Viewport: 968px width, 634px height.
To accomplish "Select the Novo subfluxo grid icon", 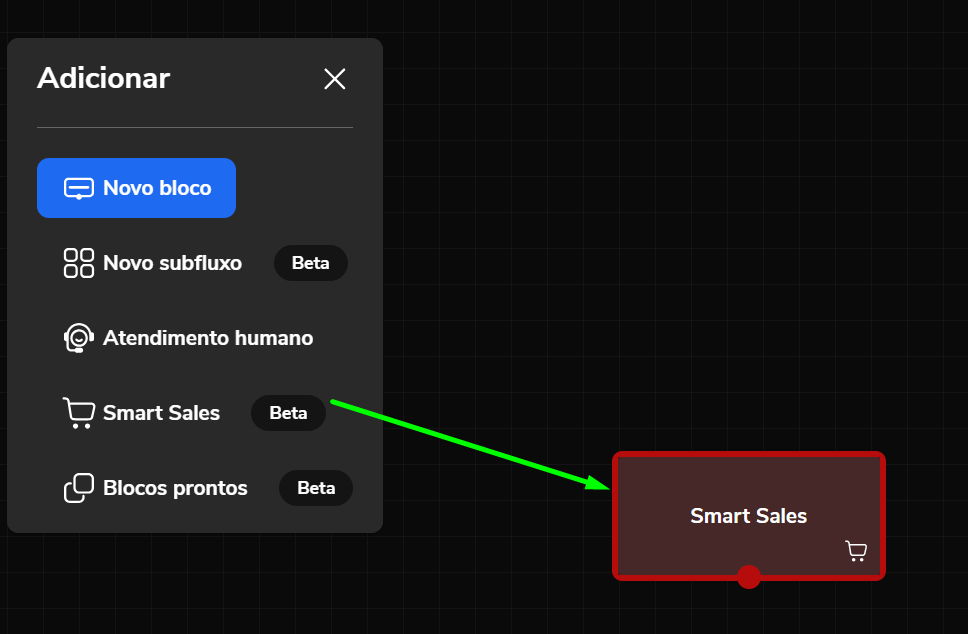I will 79,263.
